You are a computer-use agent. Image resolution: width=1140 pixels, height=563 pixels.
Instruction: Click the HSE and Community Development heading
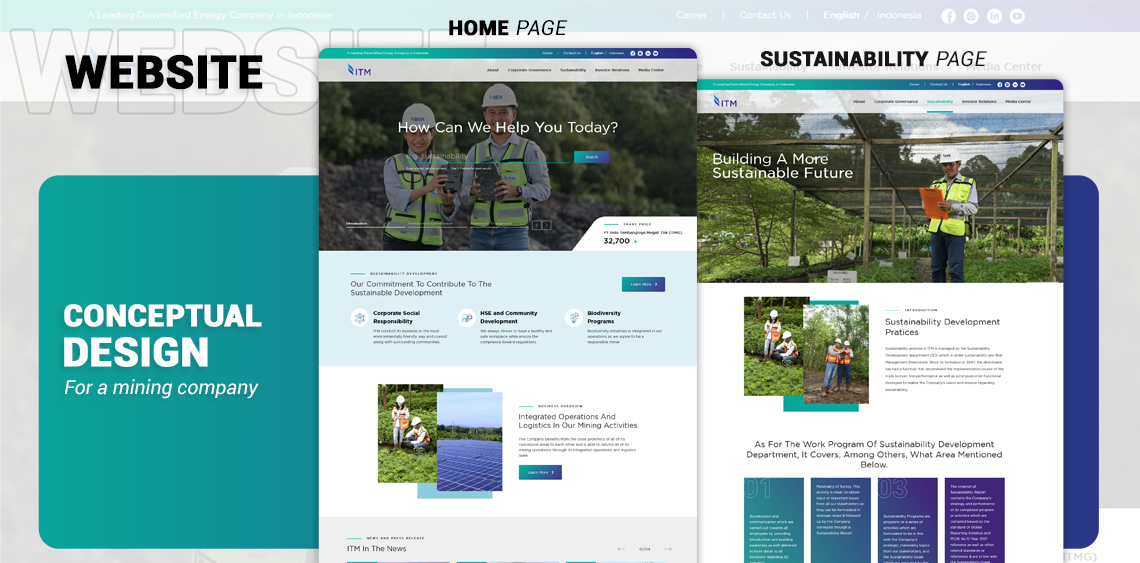point(509,317)
